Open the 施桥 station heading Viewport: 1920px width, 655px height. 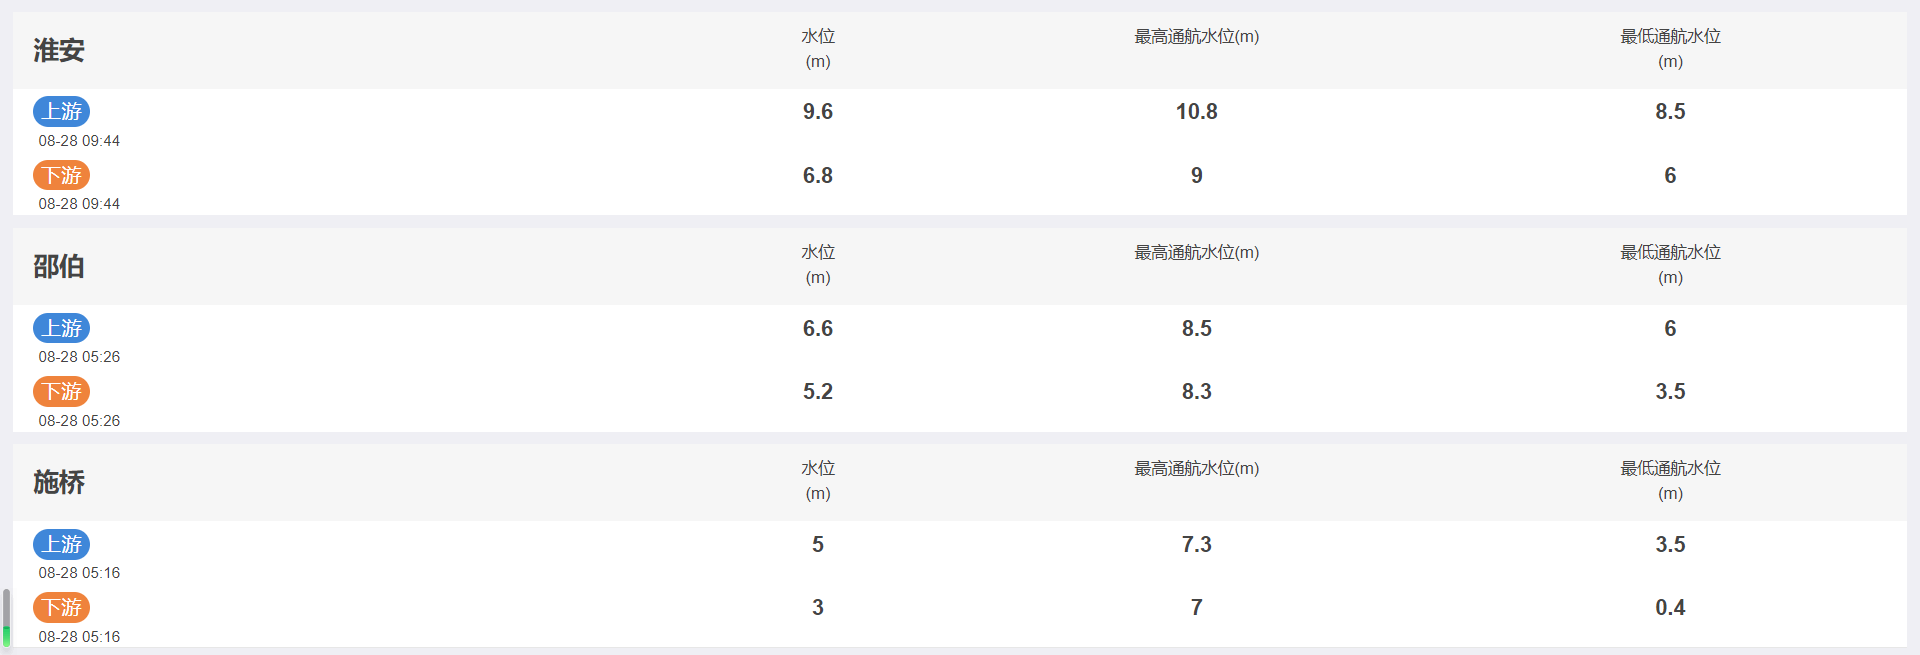pyautogui.click(x=59, y=482)
